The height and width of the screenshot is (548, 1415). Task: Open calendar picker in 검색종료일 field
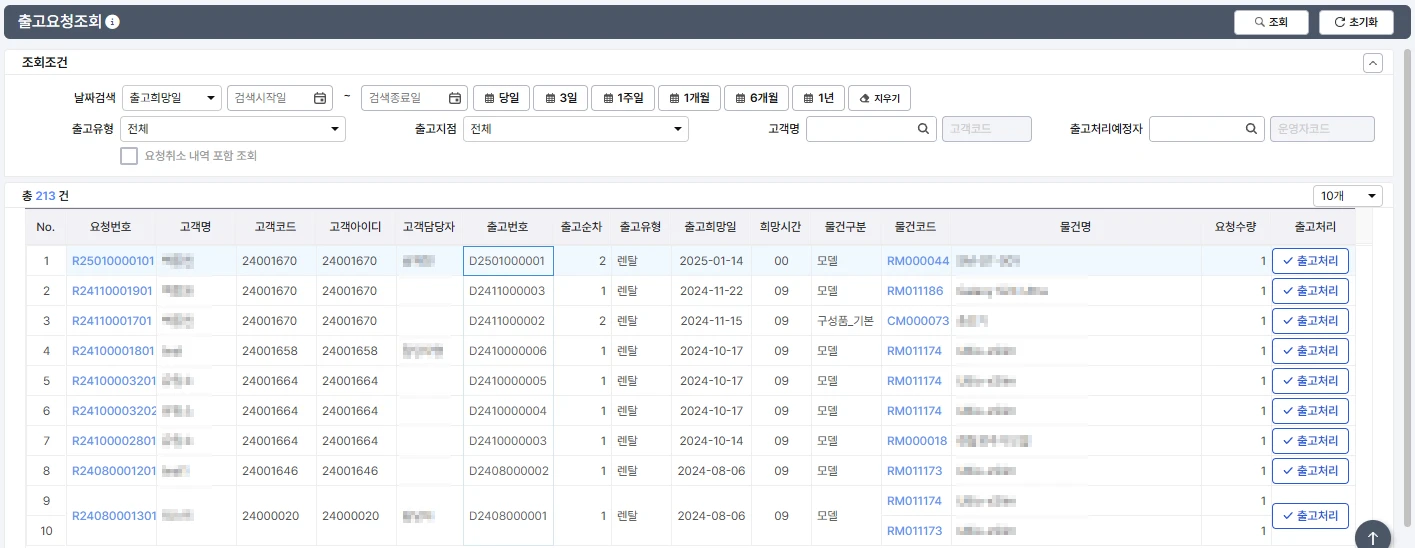click(455, 98)
